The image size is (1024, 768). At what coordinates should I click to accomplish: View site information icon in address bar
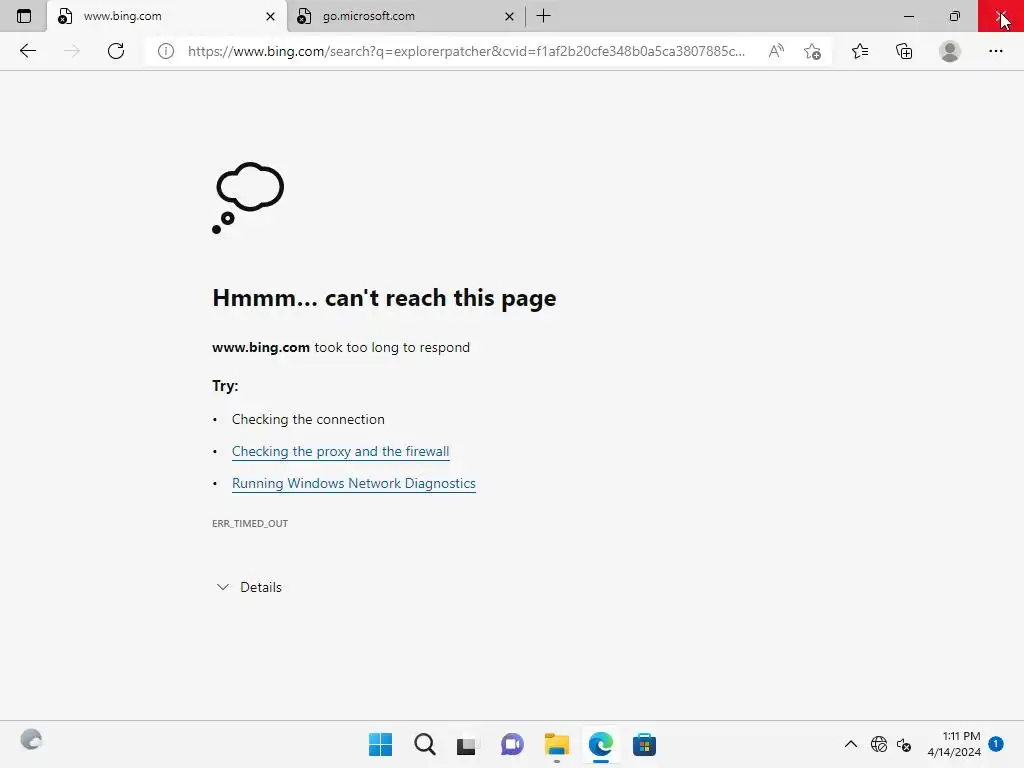point(166,51)
